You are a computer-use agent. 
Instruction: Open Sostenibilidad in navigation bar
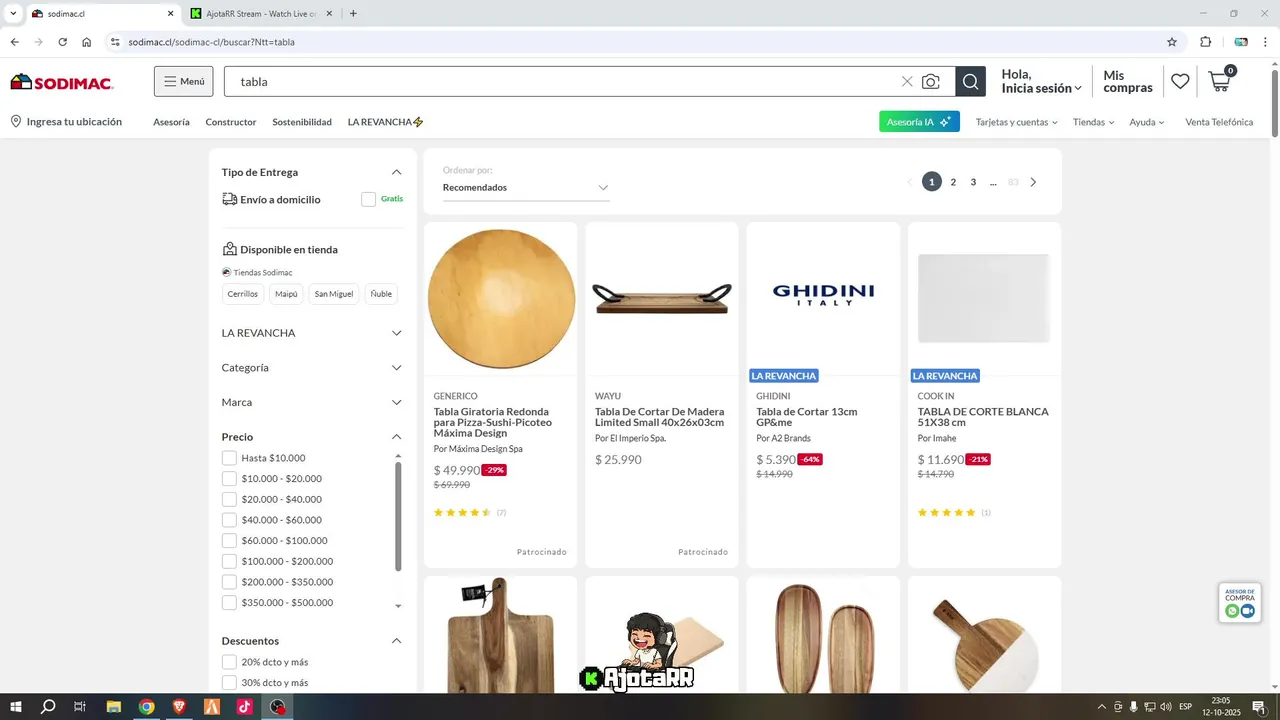coord(302,122)
